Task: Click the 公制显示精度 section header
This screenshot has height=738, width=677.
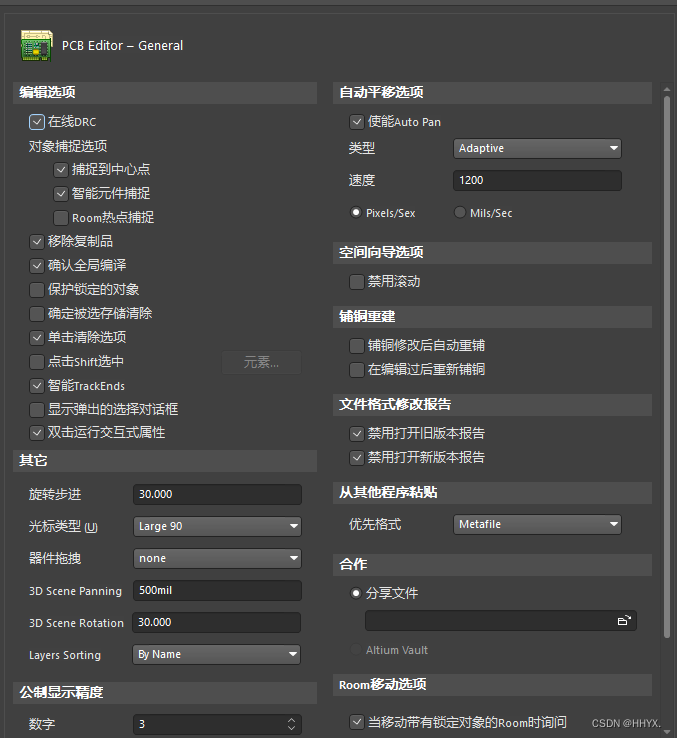Action: 165,693
